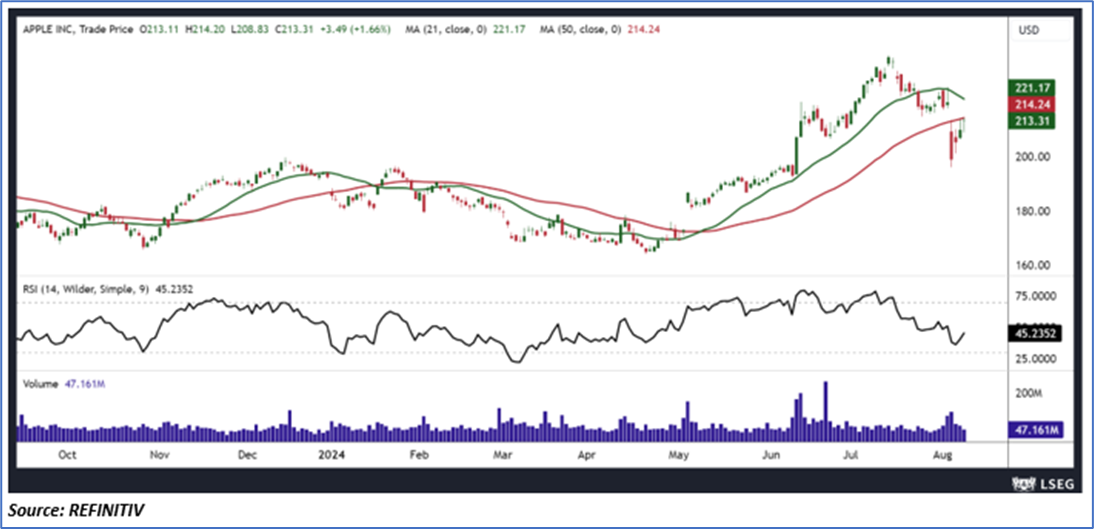Click the Volume 47.161M label
This screenshot has width=1094, height=529.
pos(63,383)
